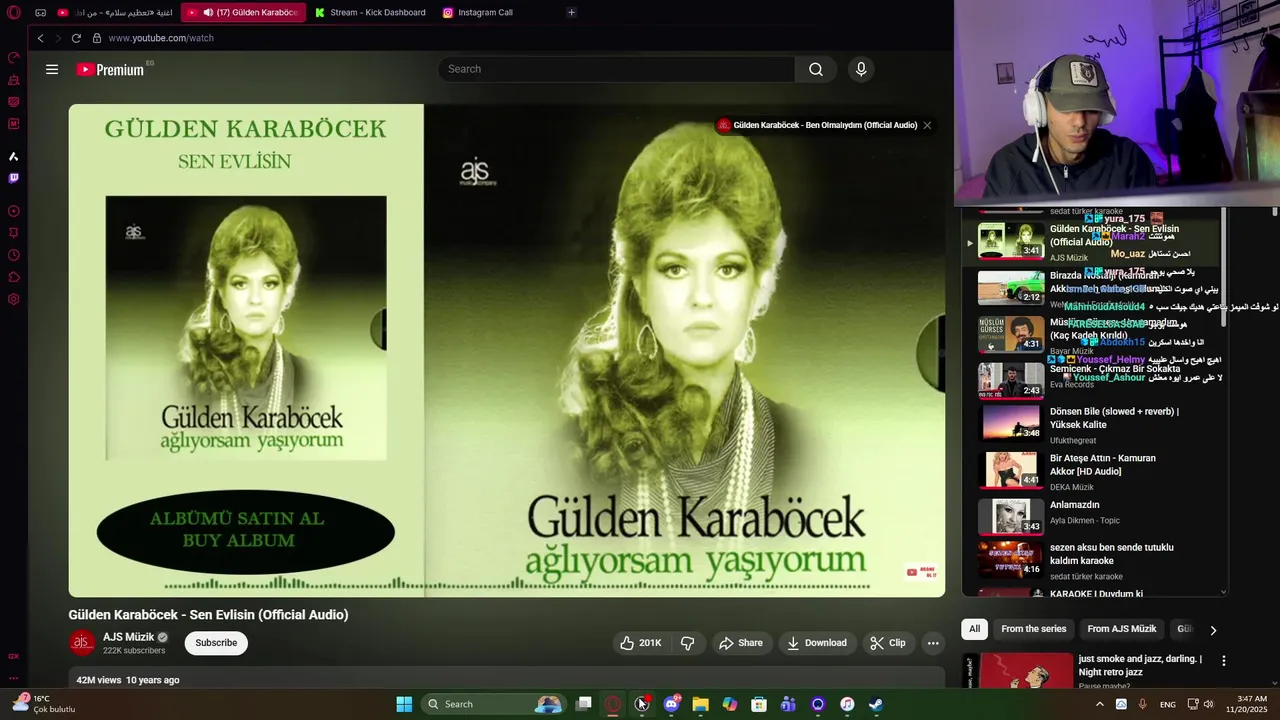Play the Birazda Nostalji playlist thumbnail
This screenshot has width=1280, height=720.
click(x=1011, y=287)
